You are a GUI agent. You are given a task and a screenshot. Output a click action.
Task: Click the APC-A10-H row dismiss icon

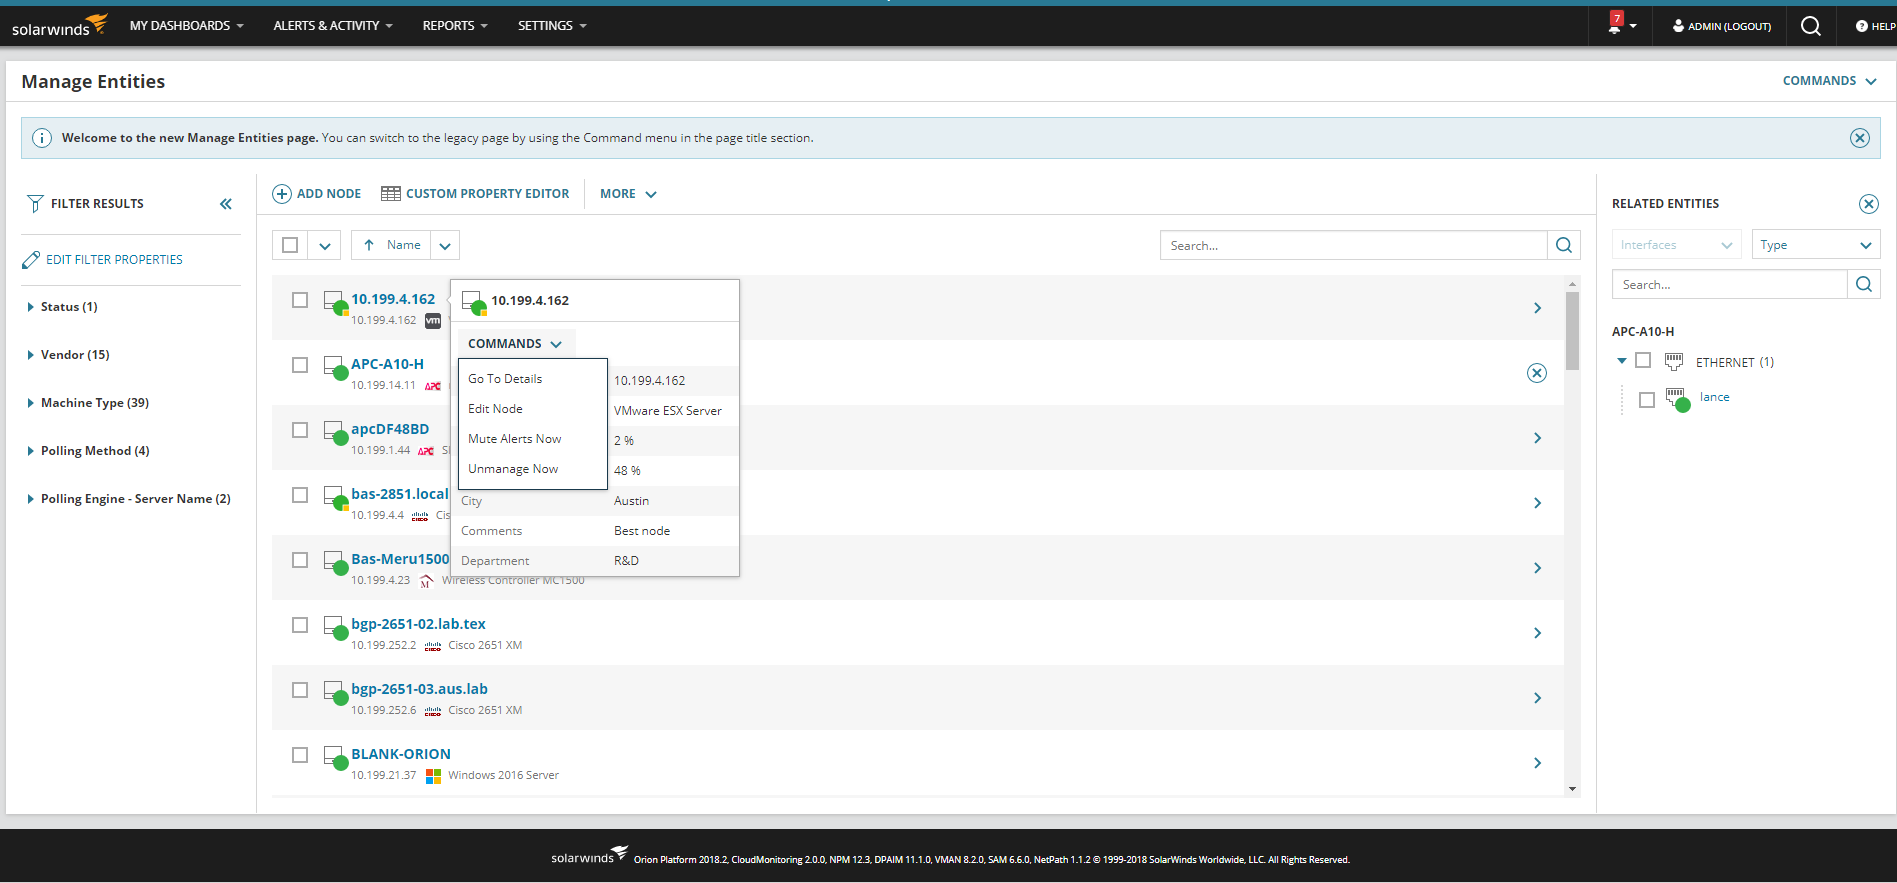point(1537,373)
